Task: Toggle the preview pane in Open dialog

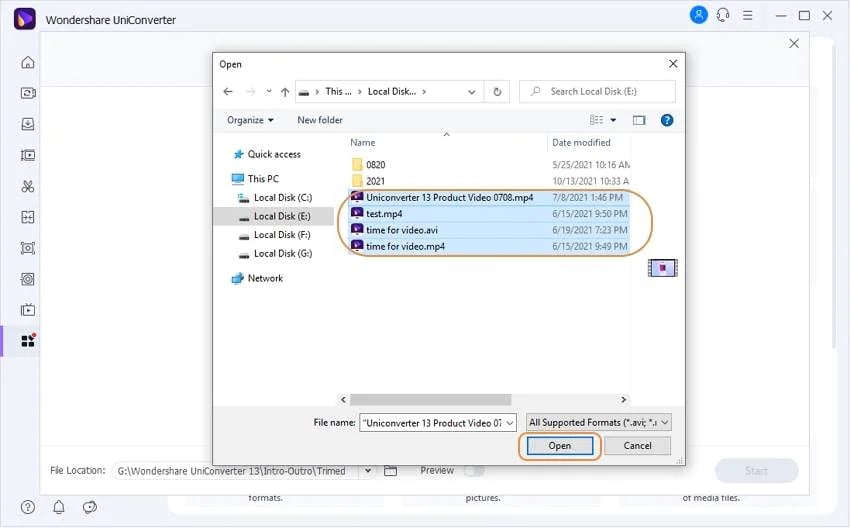Action: tap(639, 120)
